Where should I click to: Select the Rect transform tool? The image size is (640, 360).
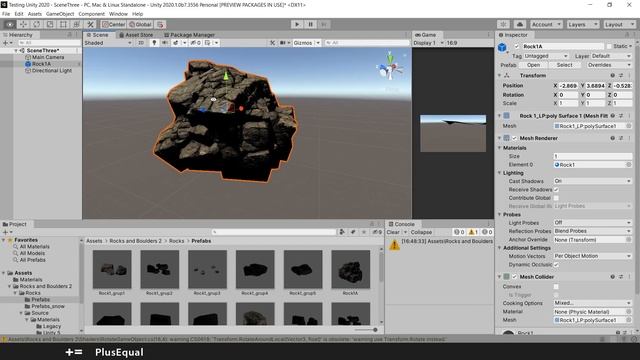point(63,24)
